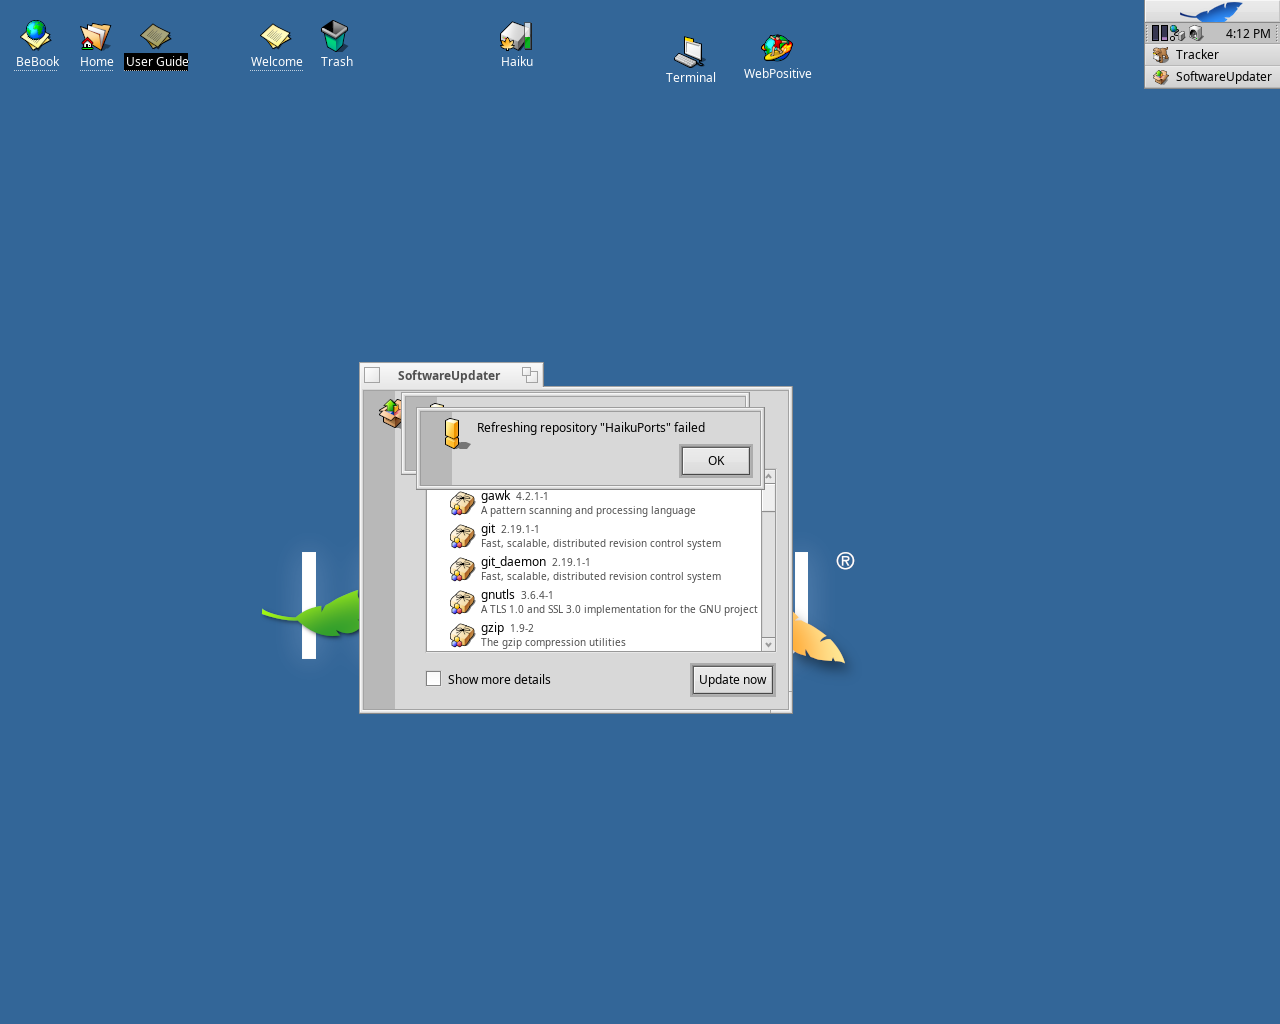The height and width of the screenshot is (1024, 1280).
Task: Select the gawk package row
Action: tap(595, 503)
